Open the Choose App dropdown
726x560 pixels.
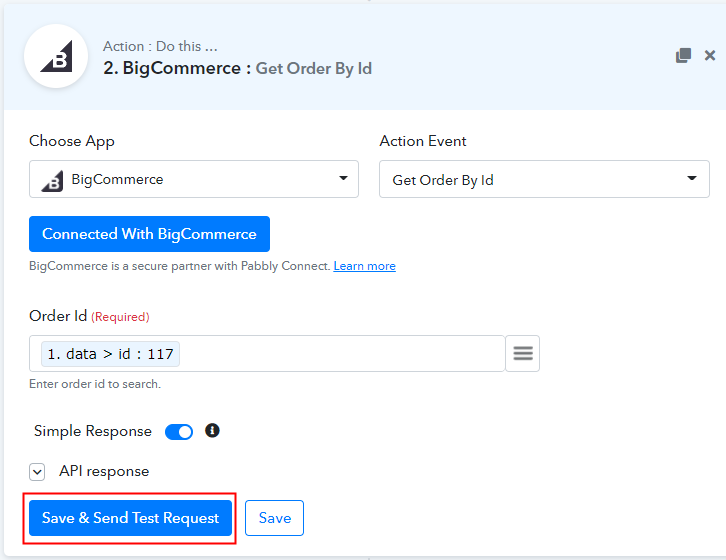coord(194,179)
